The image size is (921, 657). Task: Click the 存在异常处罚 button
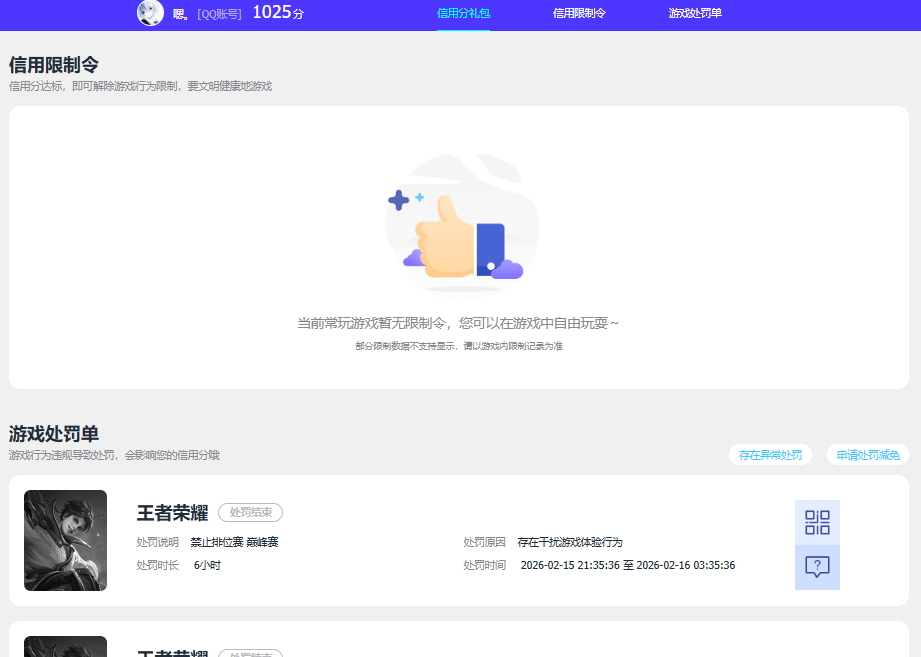pyautogui.click(x=770, y=455)
